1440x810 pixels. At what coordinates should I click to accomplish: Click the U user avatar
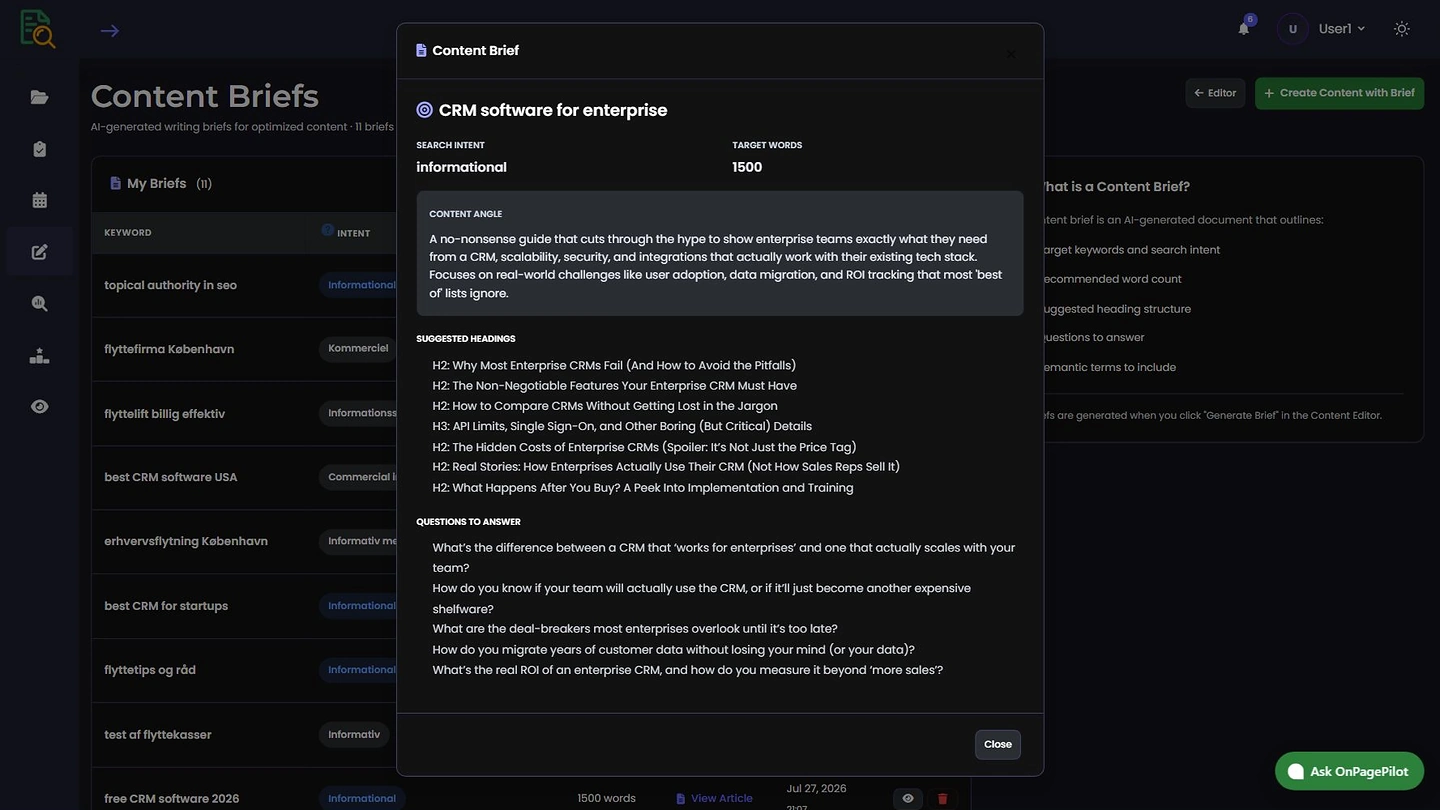point(1293,29)
